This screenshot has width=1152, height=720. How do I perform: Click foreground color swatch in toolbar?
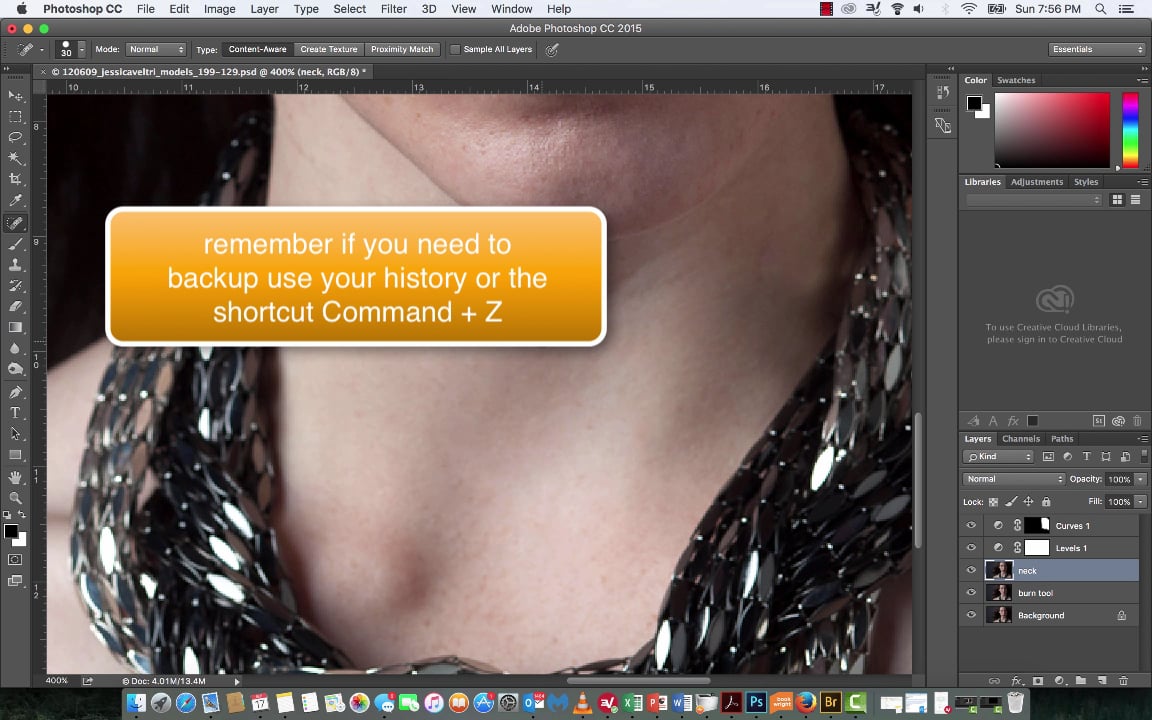pos(11,531)
